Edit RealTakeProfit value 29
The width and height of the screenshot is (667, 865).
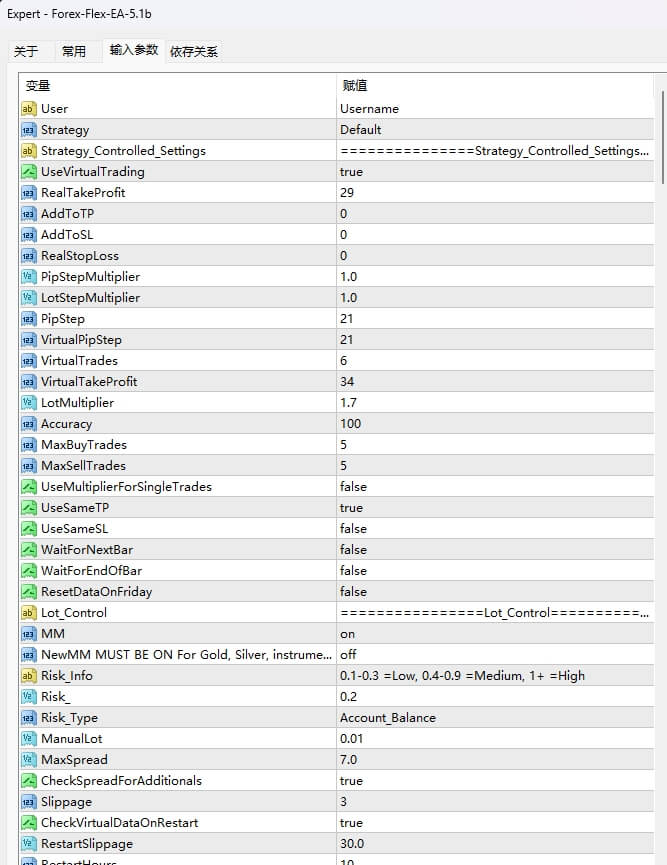[x=495, y=193]
